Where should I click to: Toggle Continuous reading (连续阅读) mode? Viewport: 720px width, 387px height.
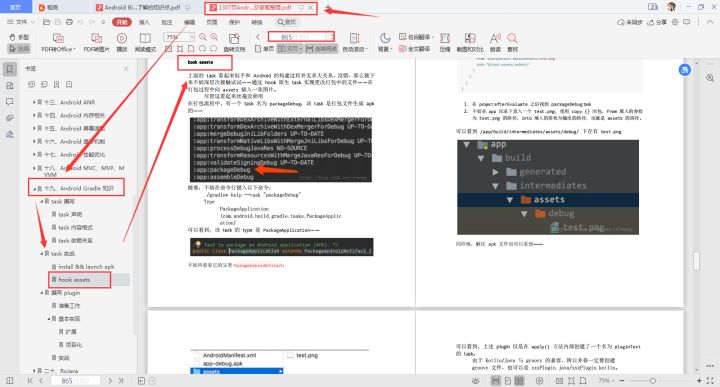[321, 49]
